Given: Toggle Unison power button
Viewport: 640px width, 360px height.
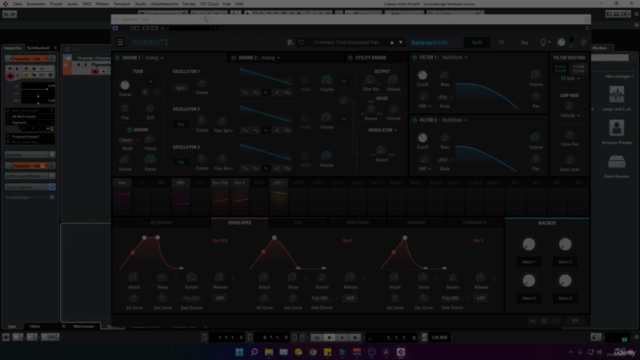Looking at the screenshot, I should pos(129,130).
